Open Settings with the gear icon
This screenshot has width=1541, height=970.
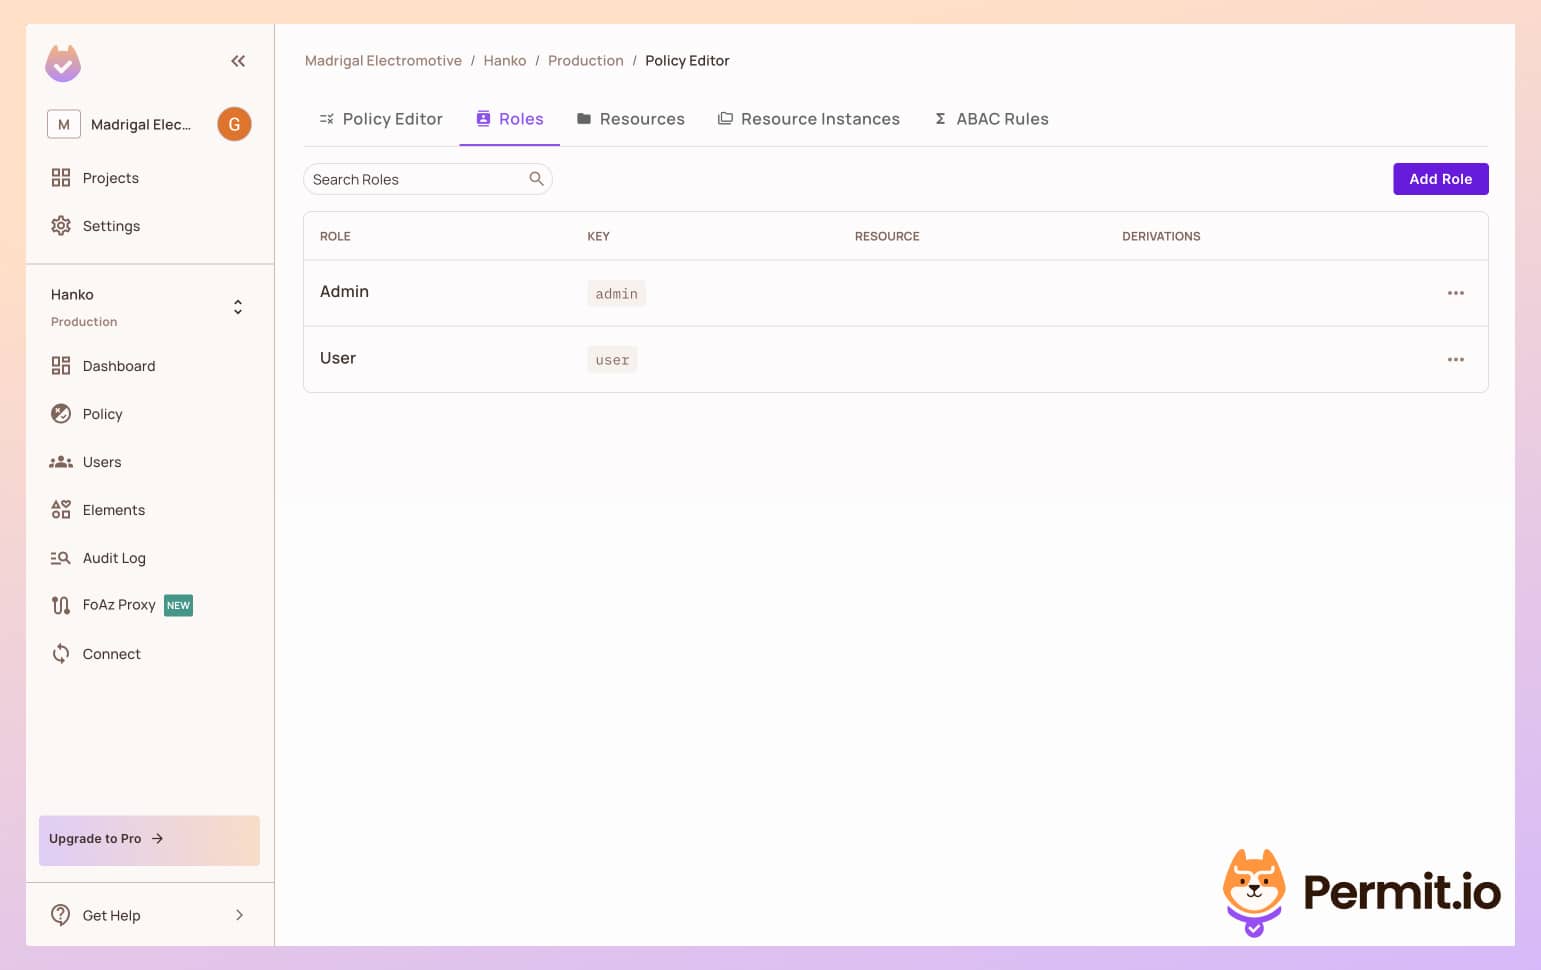(x=61, y=225)
